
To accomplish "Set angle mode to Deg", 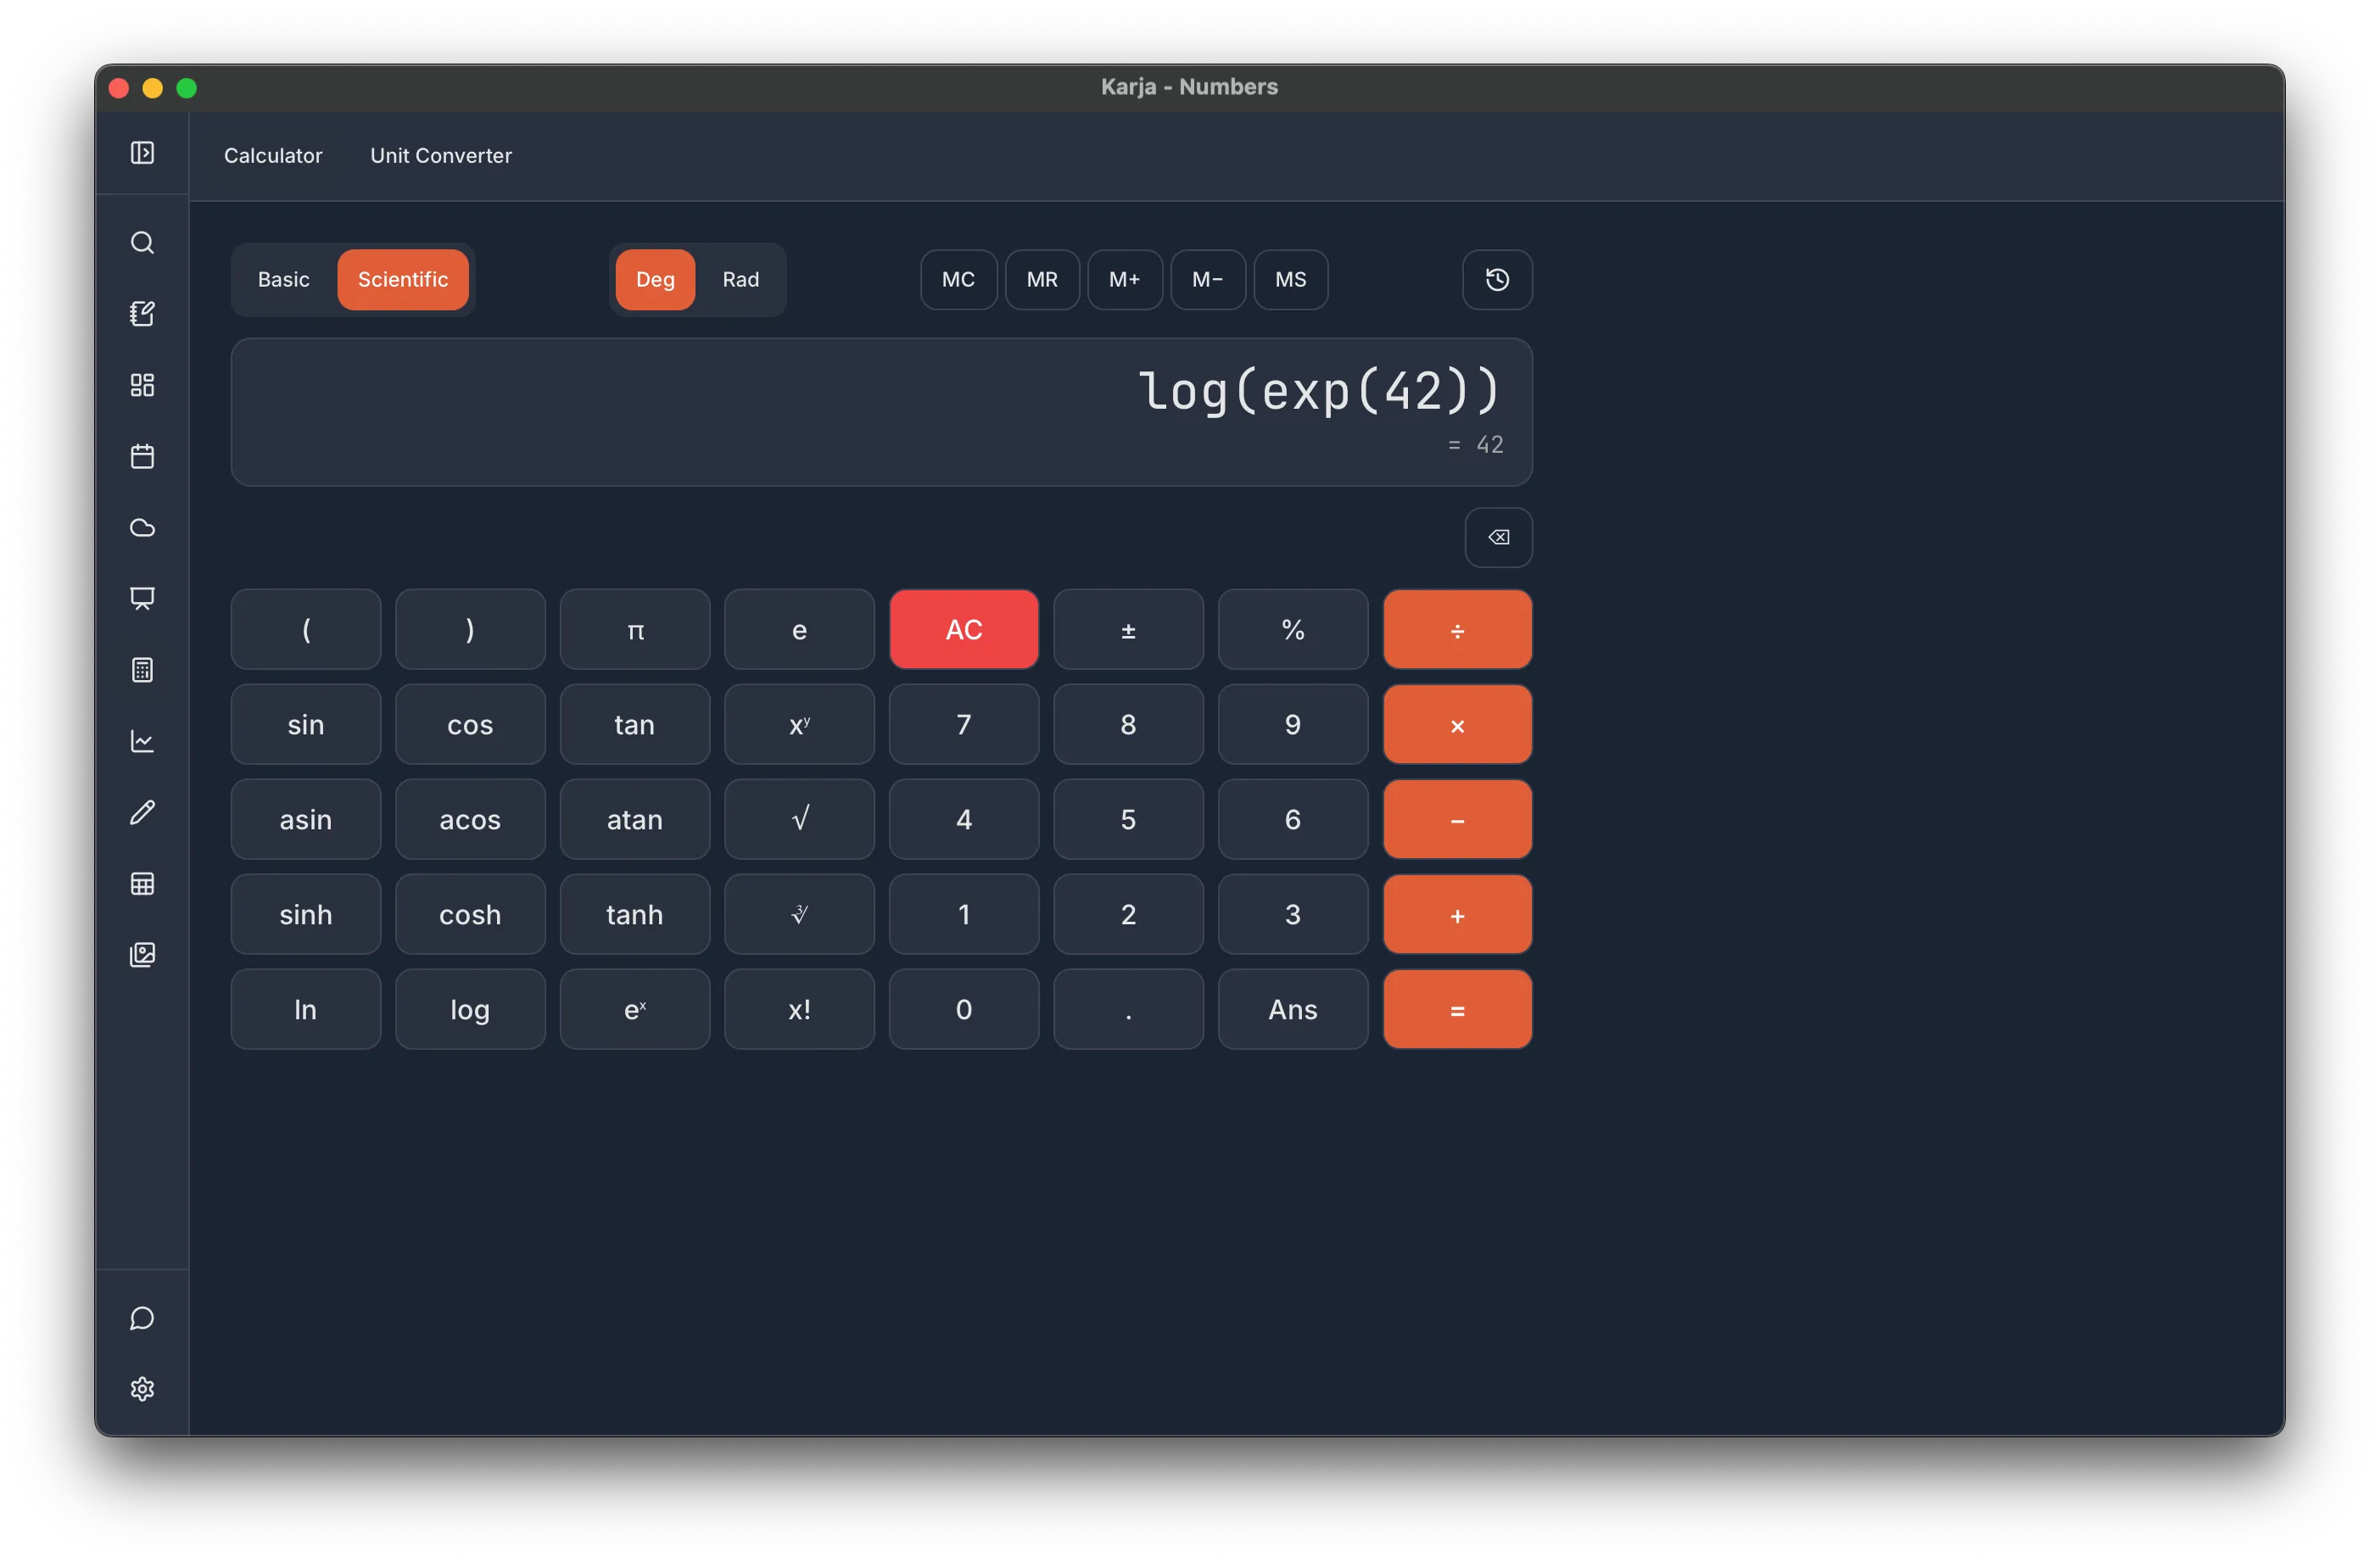I will [x=655, y=280].
